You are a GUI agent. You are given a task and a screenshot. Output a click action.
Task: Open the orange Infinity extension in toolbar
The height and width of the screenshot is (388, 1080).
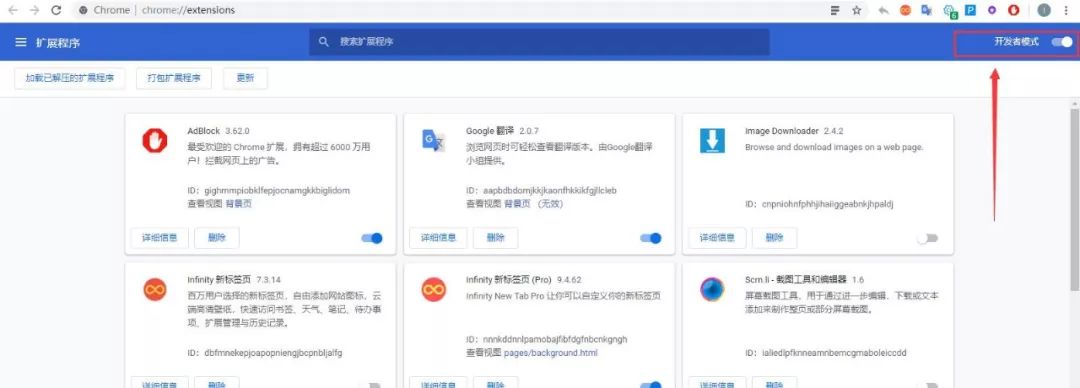coord(906,10)
